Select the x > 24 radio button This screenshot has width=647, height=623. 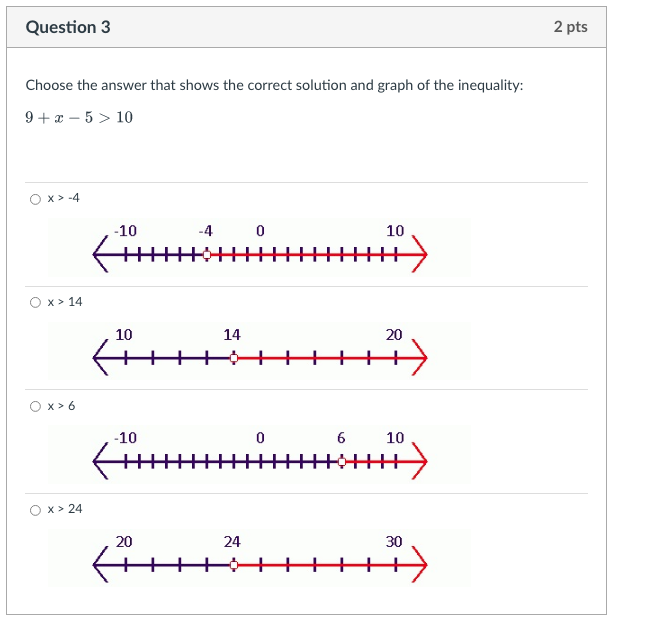(35, 510)
